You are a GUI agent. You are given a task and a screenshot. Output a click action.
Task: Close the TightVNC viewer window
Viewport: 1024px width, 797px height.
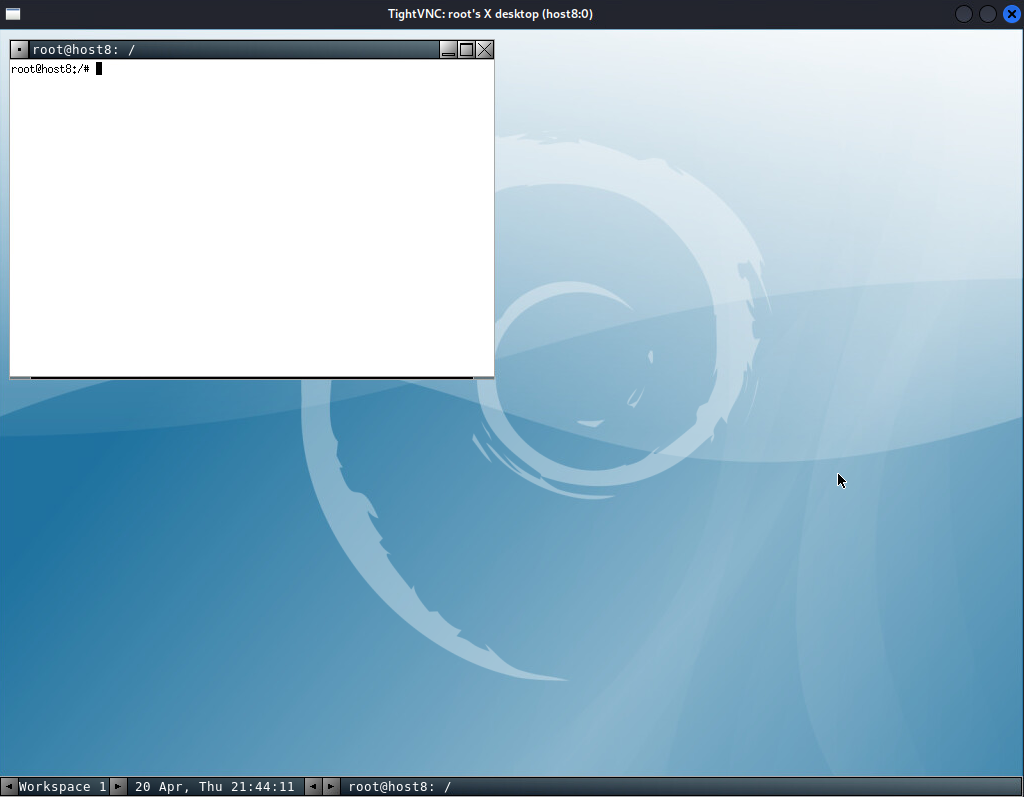pyautogui.click(x=1010, y=13)
